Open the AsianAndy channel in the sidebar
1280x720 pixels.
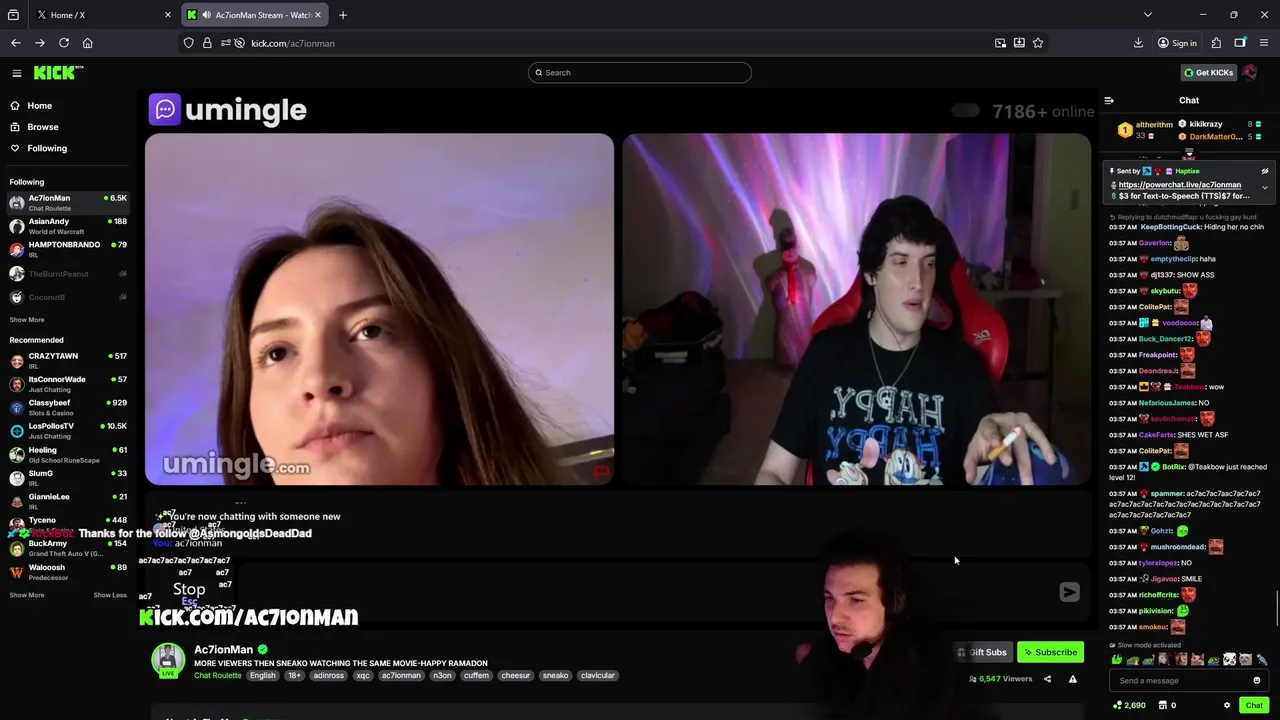pos(69,226)
